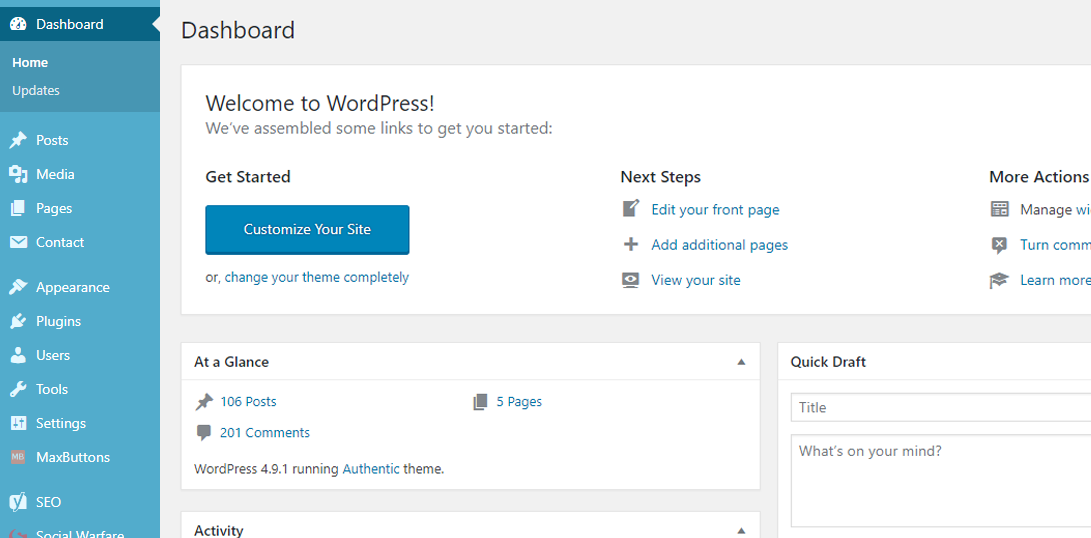Click the Pages icon in sidebar
1091x538 pixels.
(x=18, y=209)
